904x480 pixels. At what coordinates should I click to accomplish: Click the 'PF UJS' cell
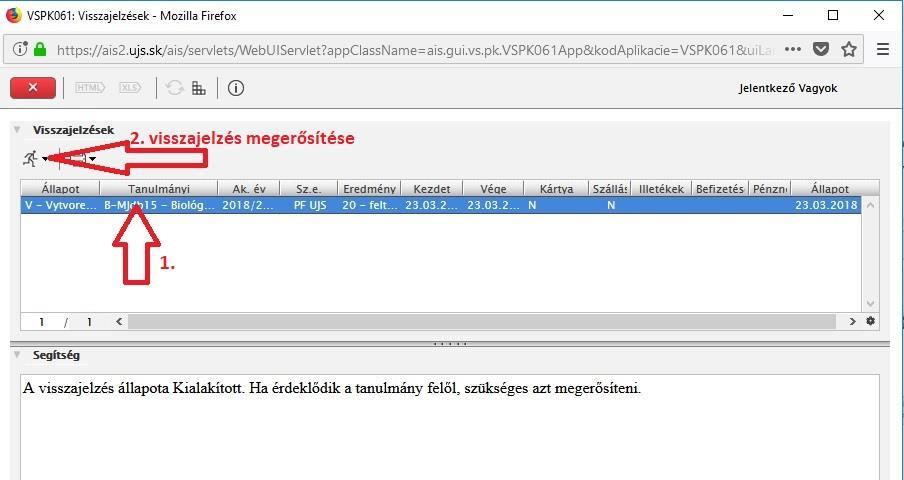[308, 205]
